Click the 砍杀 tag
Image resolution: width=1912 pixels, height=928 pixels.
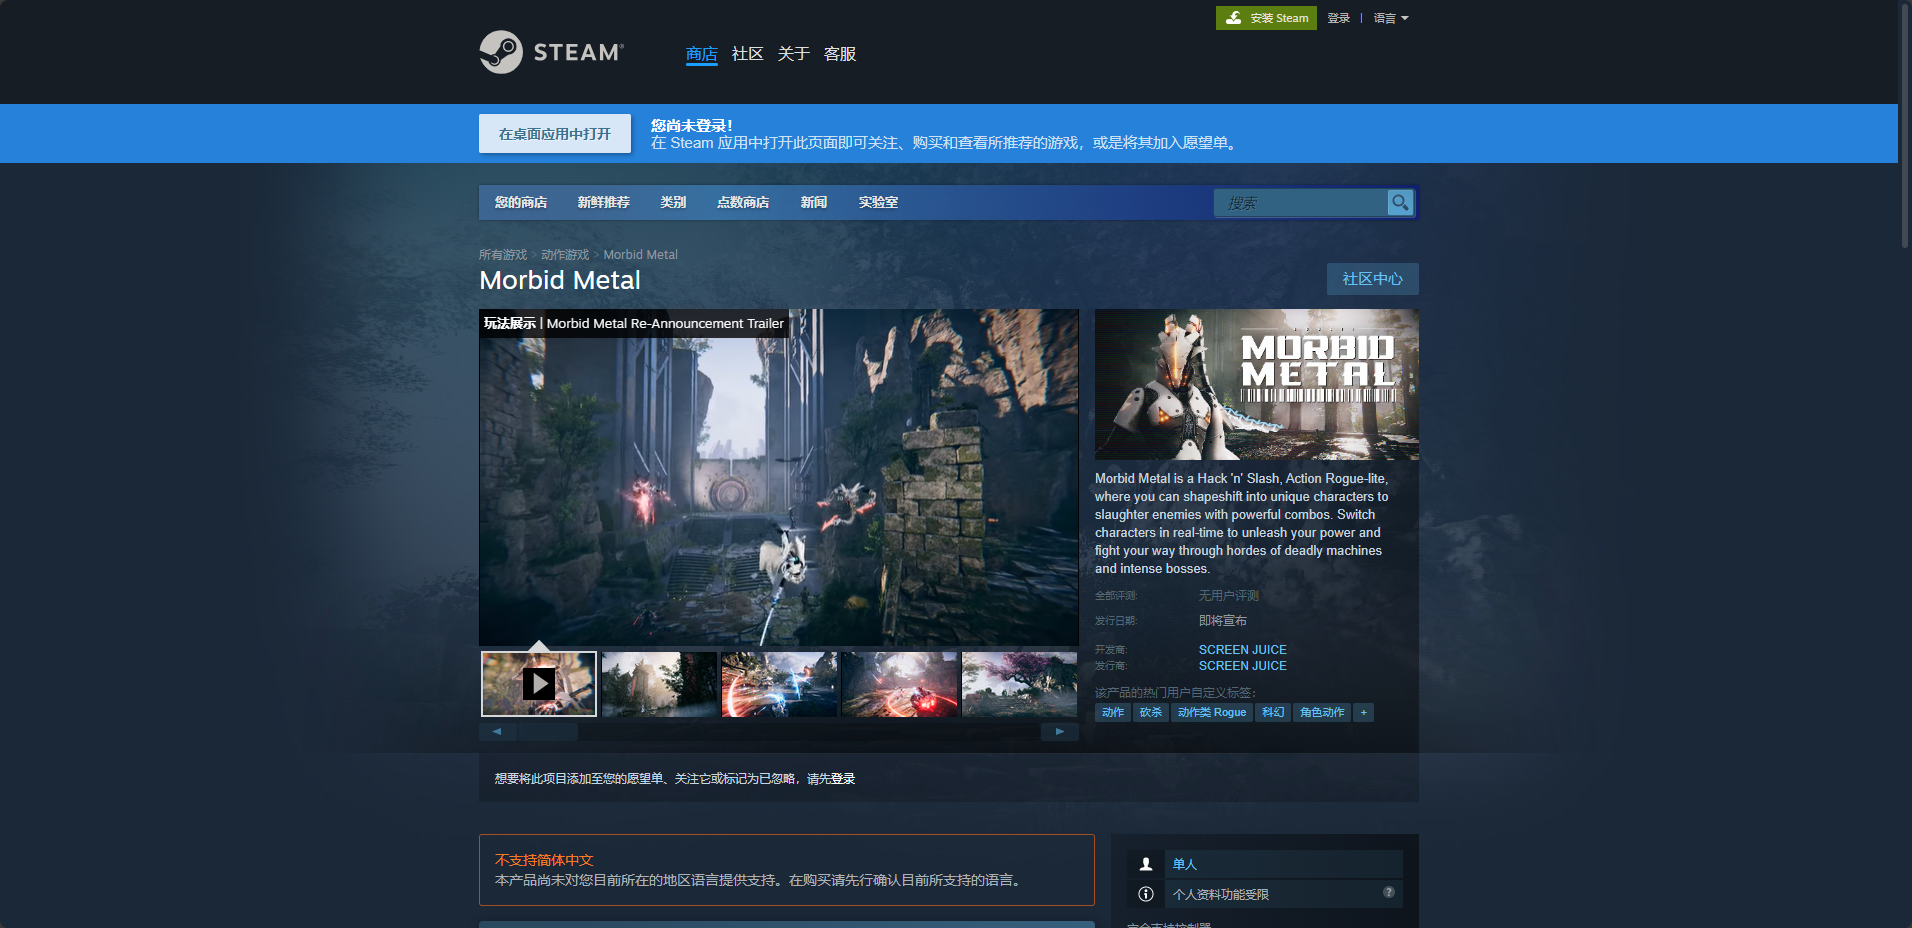[1151, 712]
